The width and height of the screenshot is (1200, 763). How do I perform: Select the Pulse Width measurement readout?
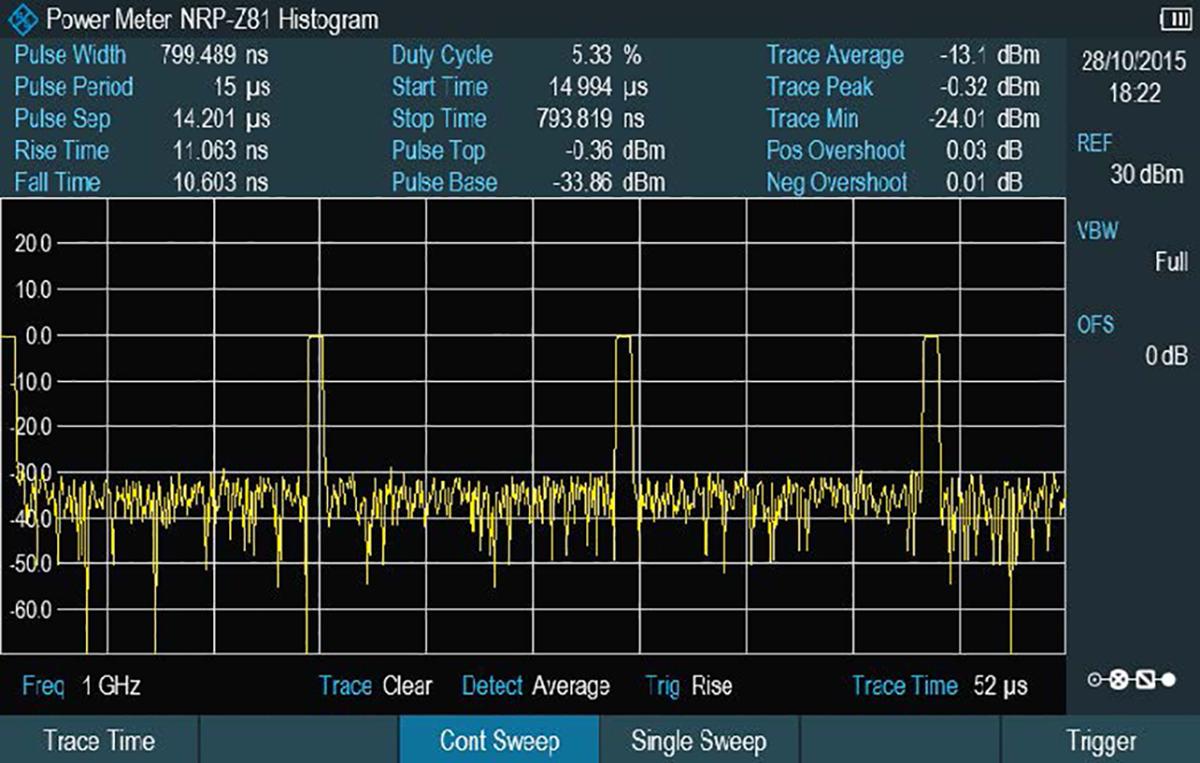click(141, 55)
